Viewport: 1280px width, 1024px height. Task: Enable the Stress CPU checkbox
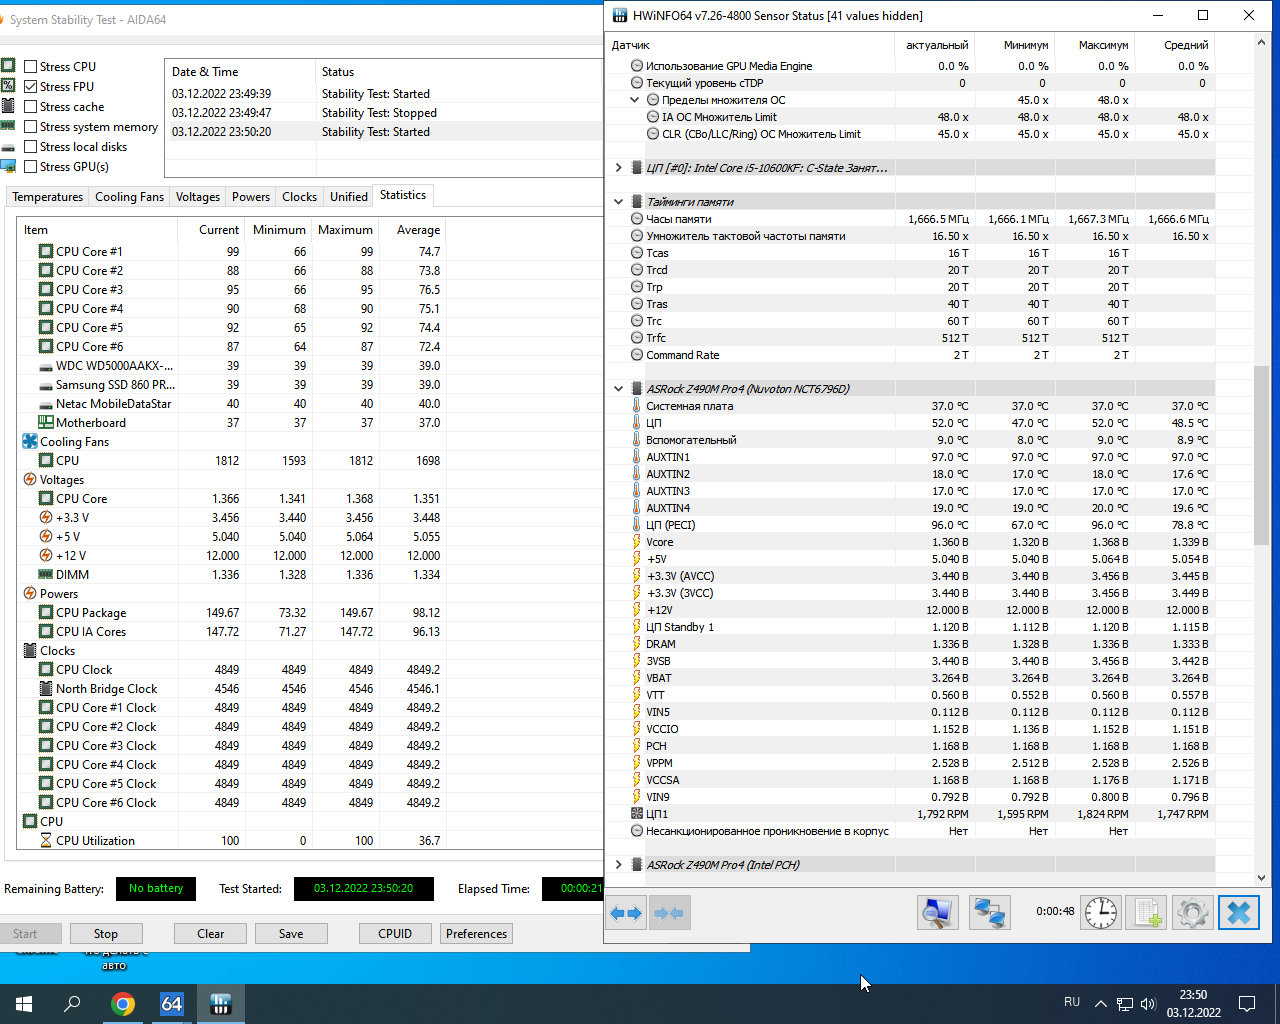pos(31,66)
